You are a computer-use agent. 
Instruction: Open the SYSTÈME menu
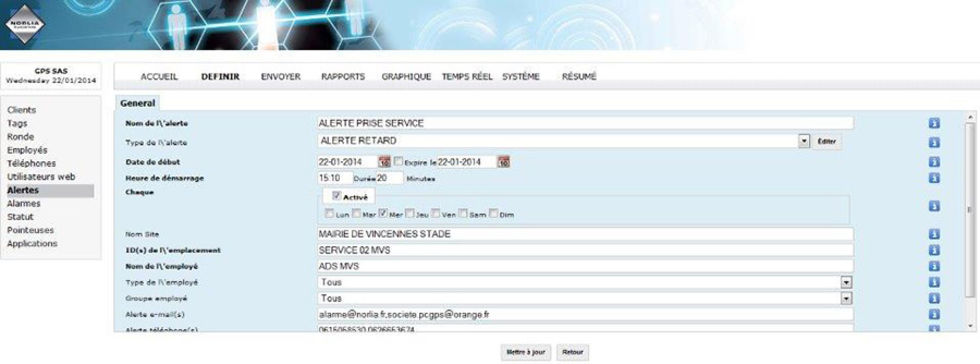(x=521, y=76)
